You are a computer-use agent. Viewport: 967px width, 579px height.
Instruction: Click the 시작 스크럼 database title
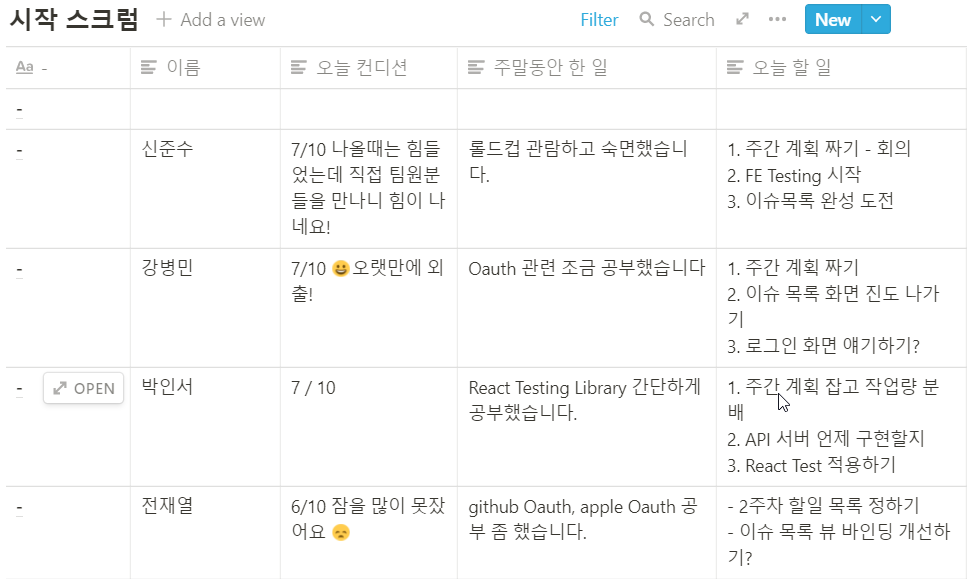coord(74,20)
